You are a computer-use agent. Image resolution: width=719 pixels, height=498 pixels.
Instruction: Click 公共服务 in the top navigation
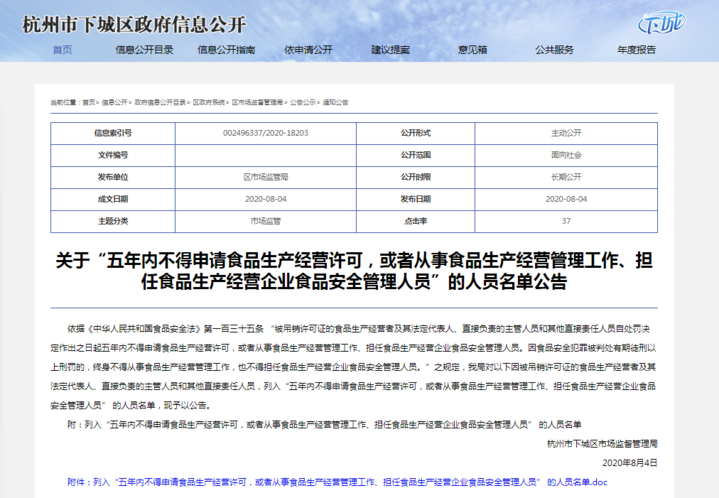(x=554, y=49)
